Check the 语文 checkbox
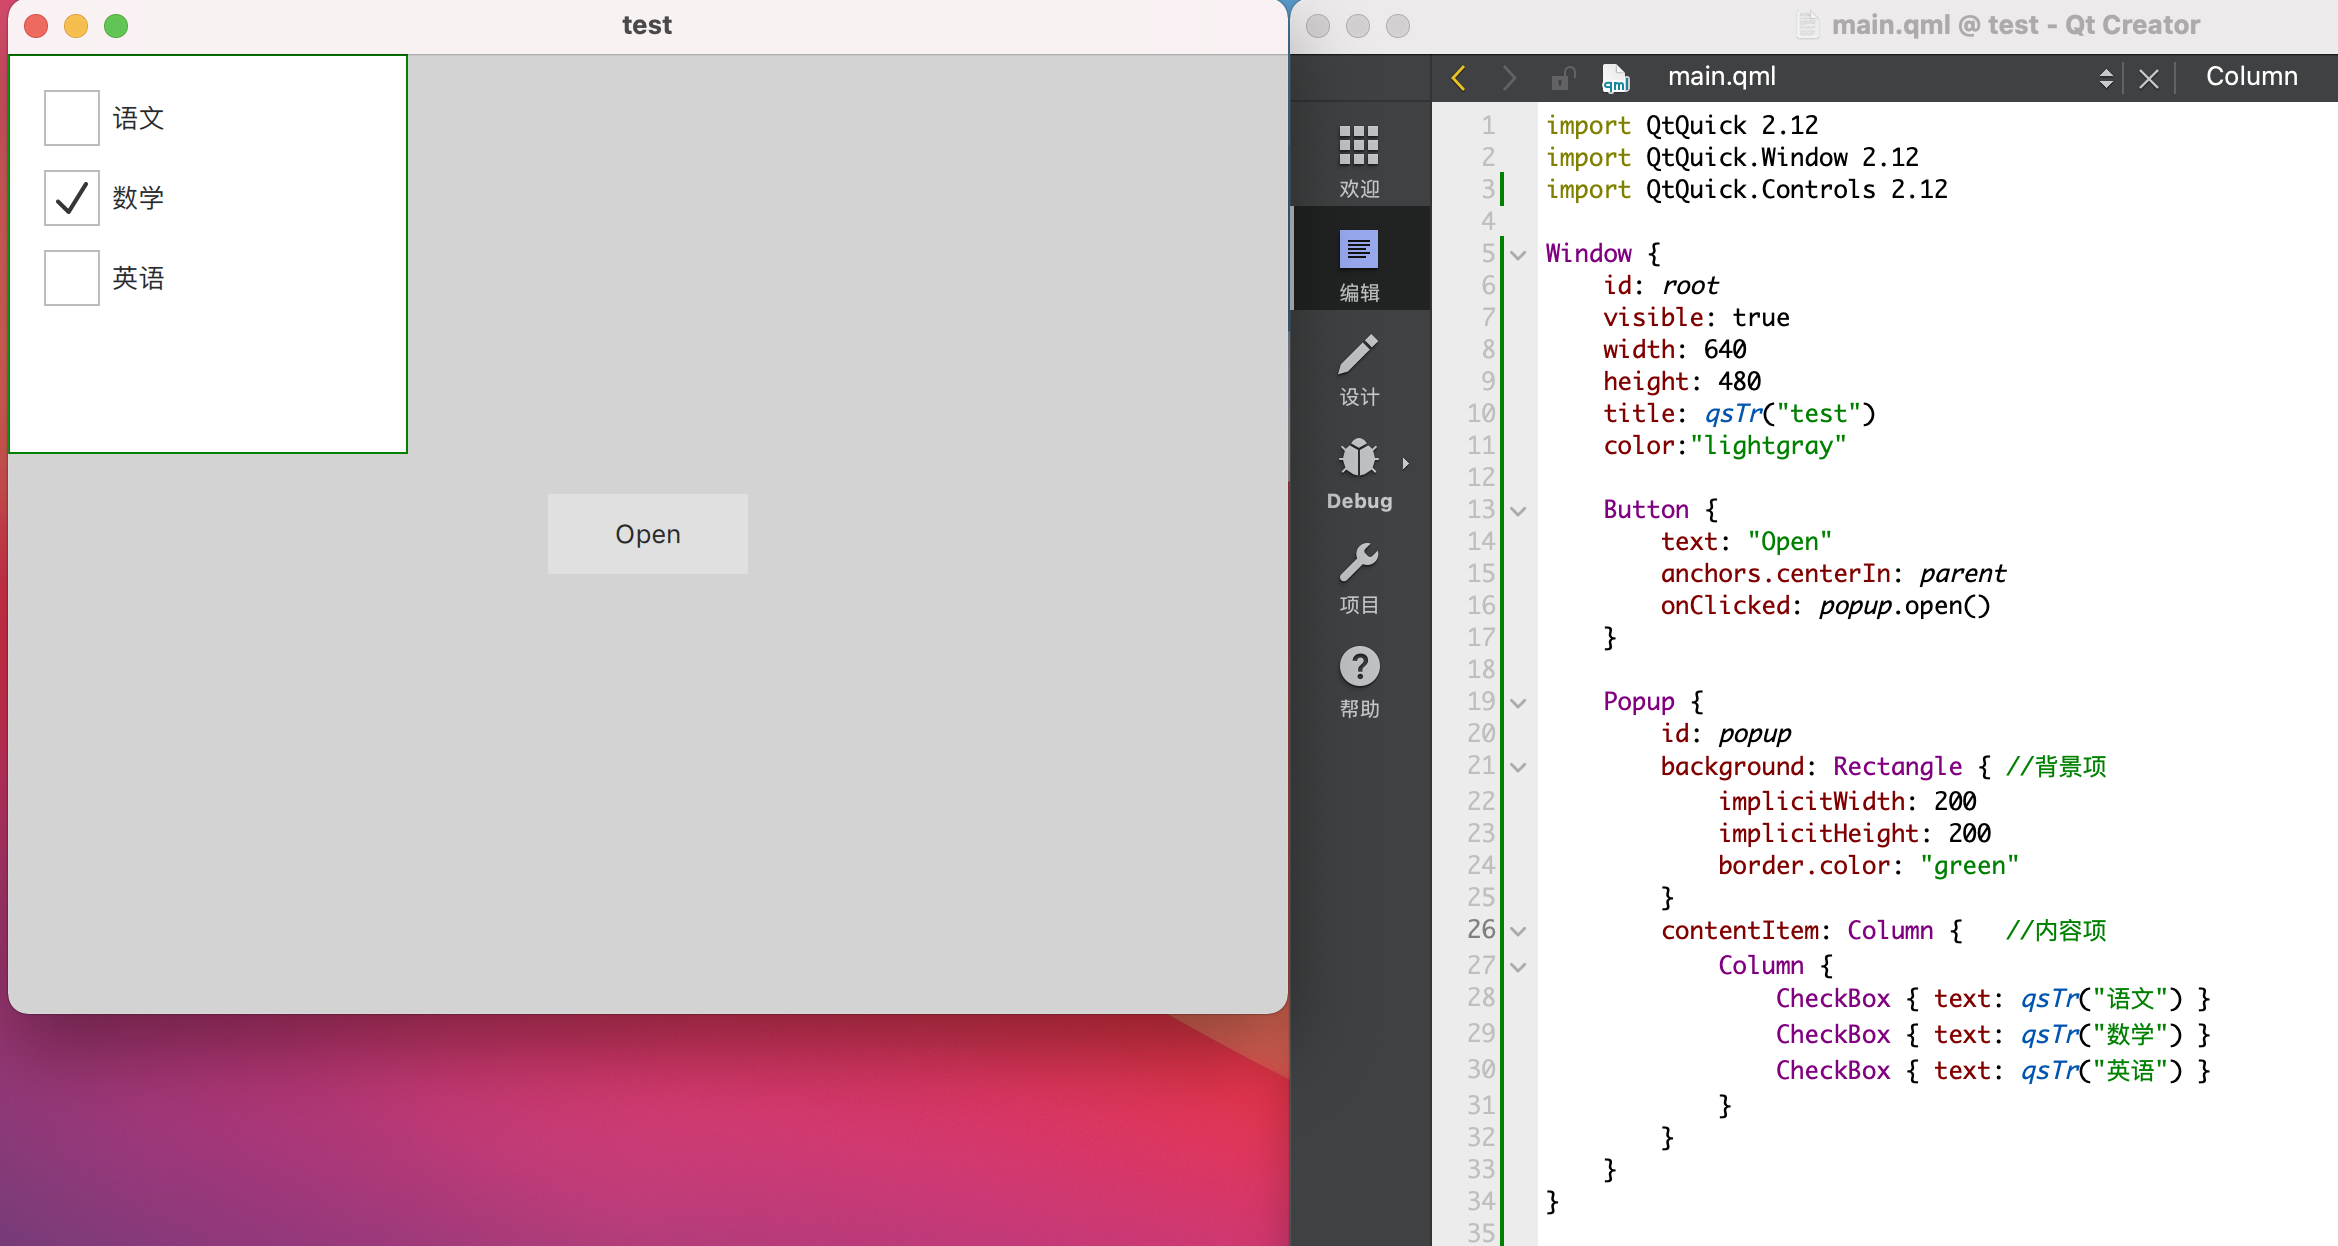The height and width of the screenshot is (1246, 2338). click(x=72, y=118)
